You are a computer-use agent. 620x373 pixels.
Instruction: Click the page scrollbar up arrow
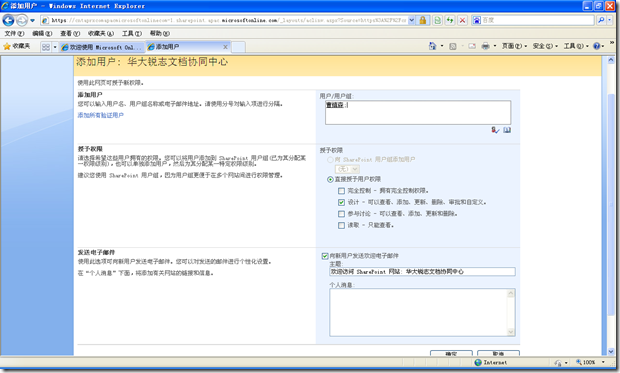[611, 61]
